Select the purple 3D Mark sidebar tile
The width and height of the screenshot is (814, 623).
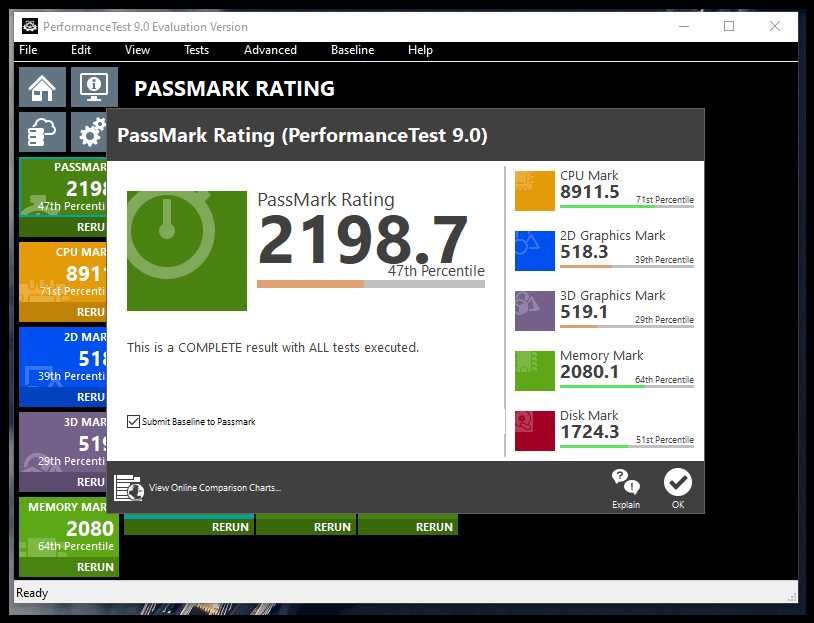click(63, 443)
